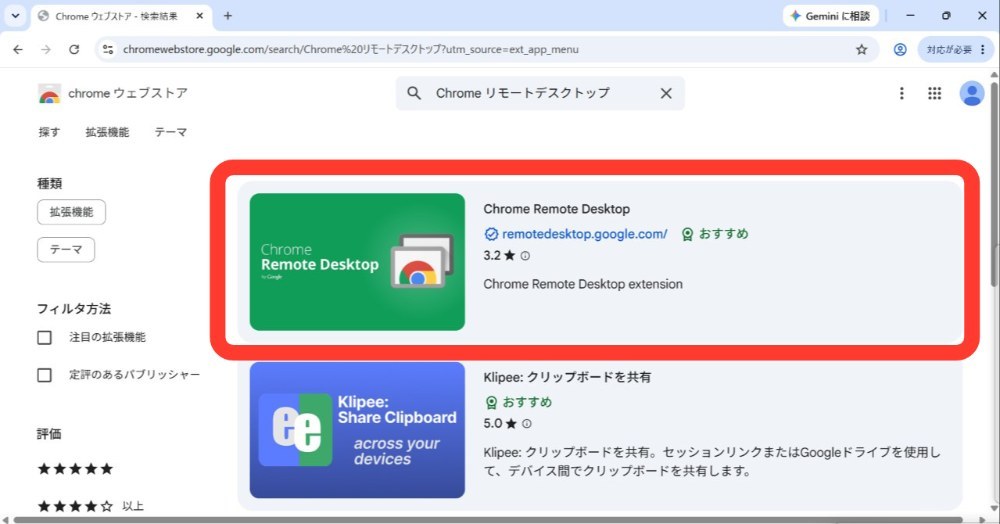This screenshot has width=1000, height=524.
Task: Click the address bar URL
Action: coord(351,50)
